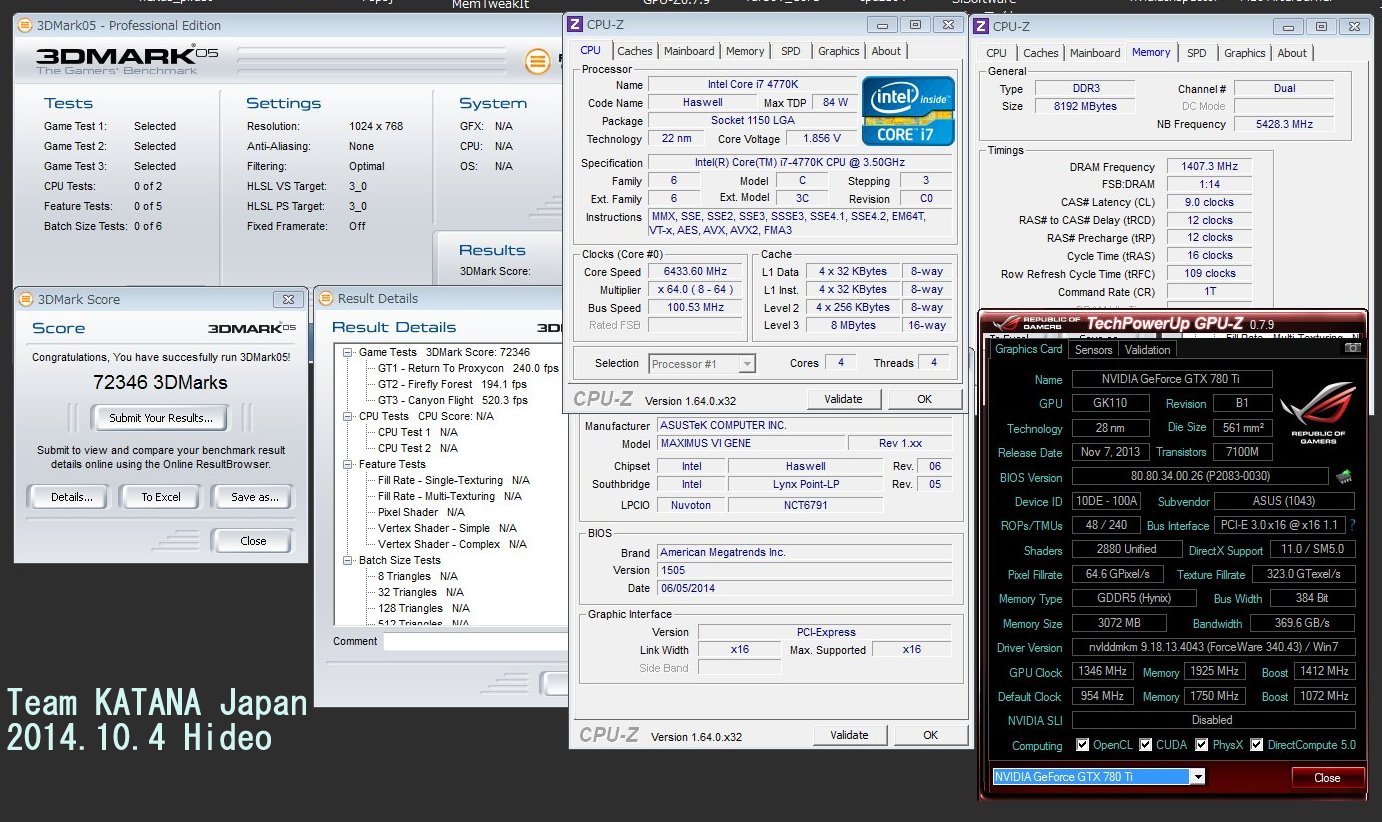Toggle the OpenCL checkbox in GPU-Z
This screenshot has height=822, width=1382.
(x=1083, y=745)
